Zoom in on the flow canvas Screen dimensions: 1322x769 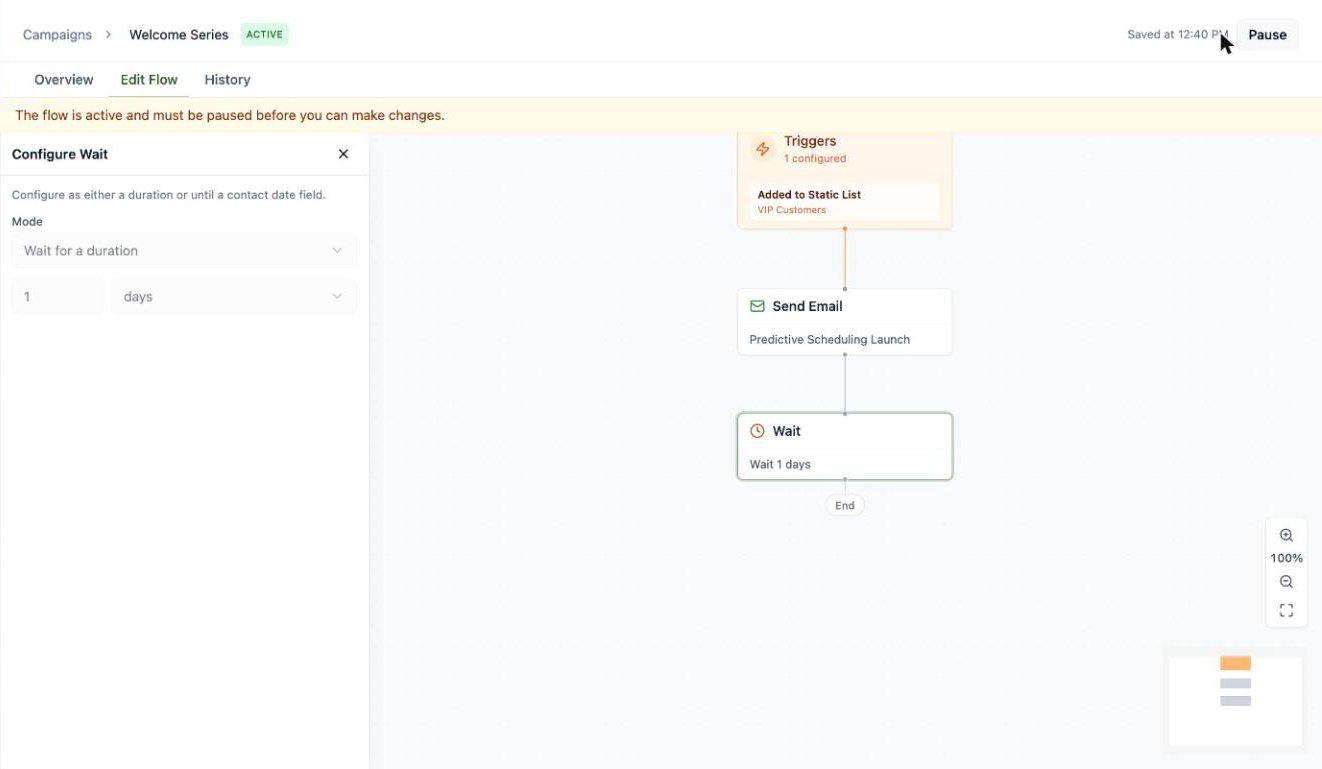point(1286,535)
